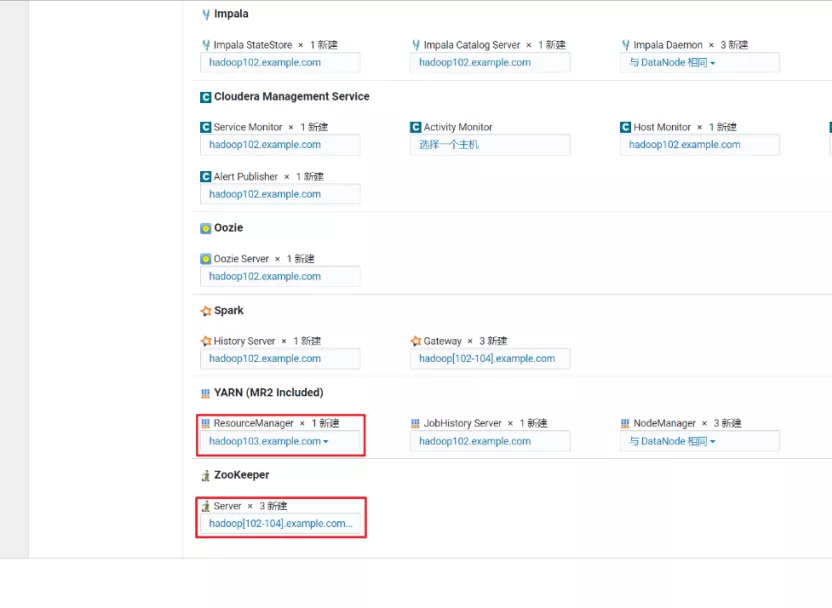Click the "1 新建" count beside ResourceManager
The image size is (832, 608).
coord(325,423)
